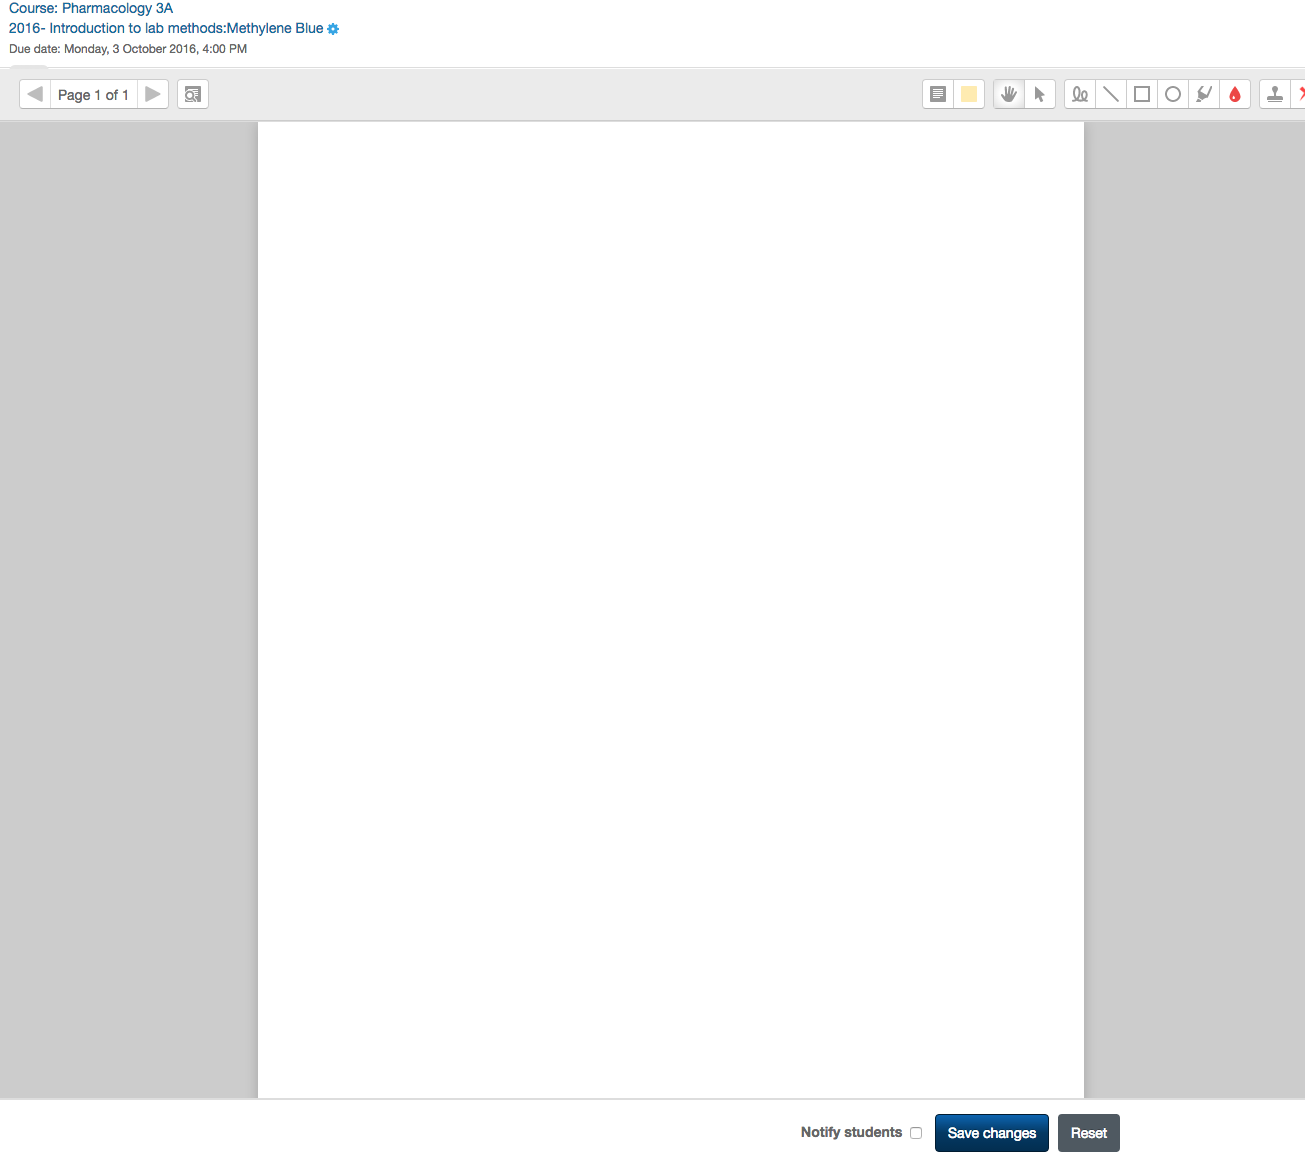Select the rectangle tool

pos(1142,94)
